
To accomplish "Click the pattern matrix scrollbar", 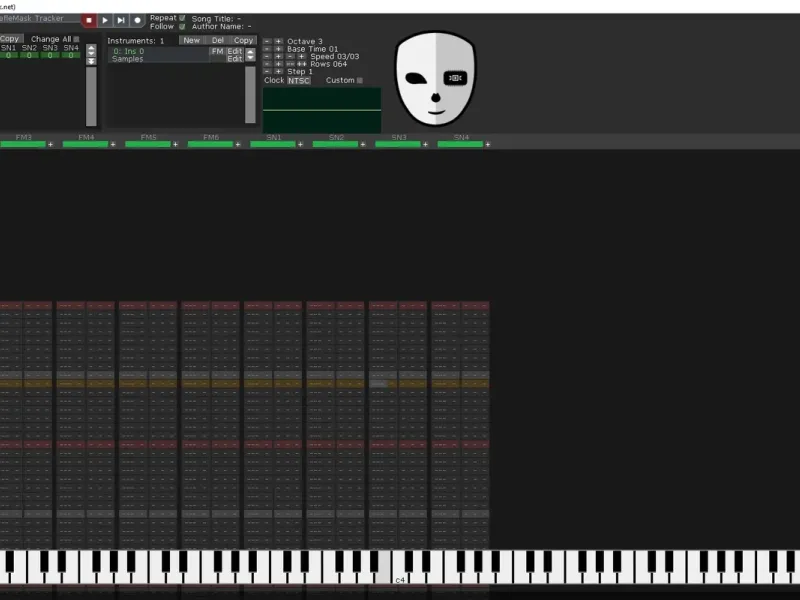I will [91, 96].
